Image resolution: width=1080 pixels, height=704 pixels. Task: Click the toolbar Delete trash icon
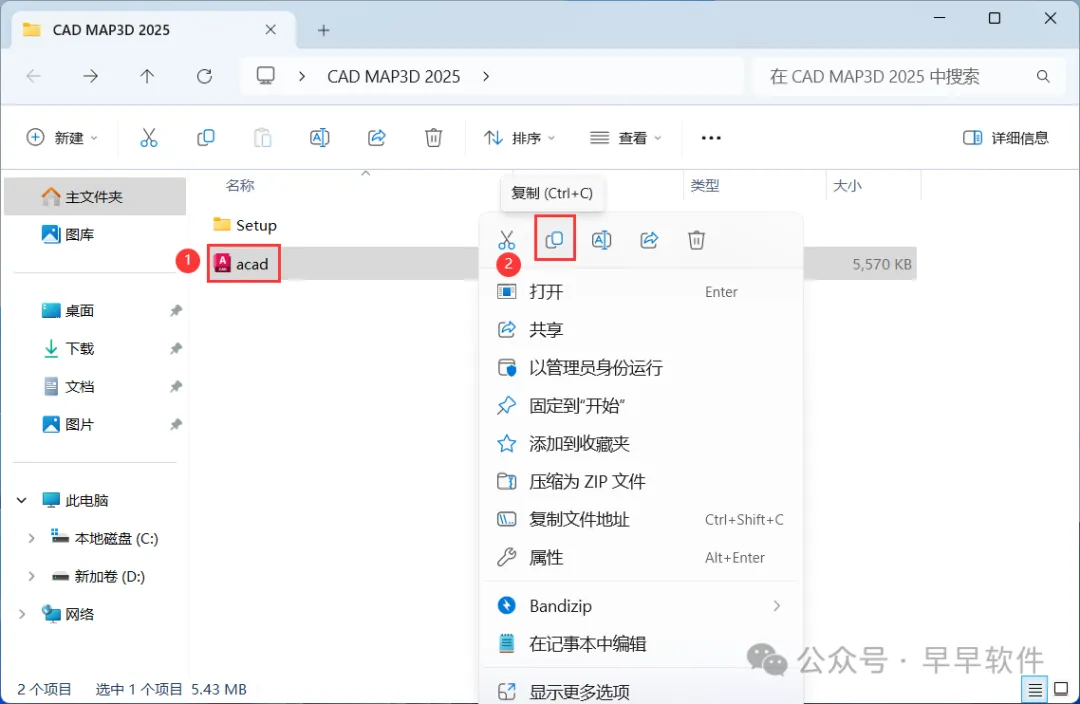click(433, 138)
